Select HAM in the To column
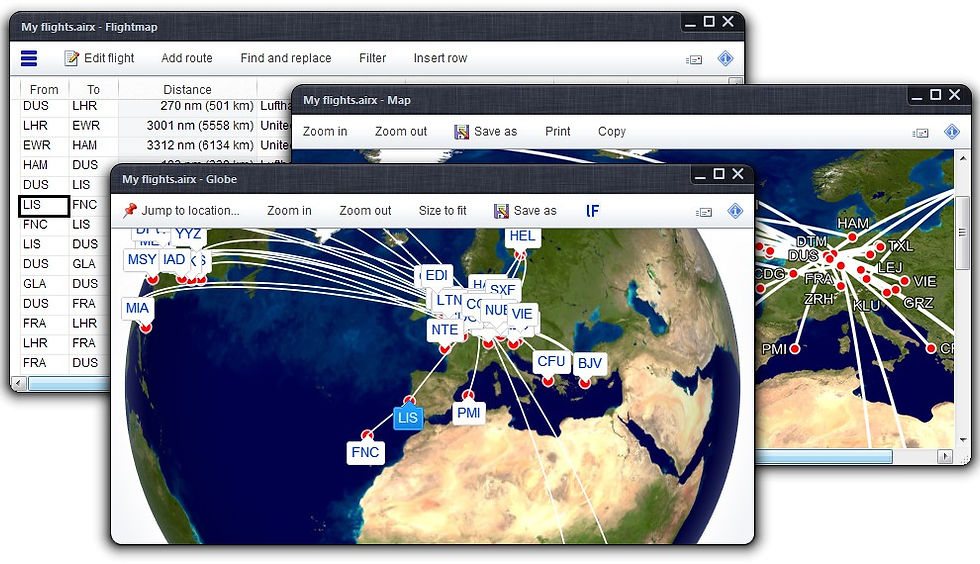980x564 pixels. click(84, 145)
